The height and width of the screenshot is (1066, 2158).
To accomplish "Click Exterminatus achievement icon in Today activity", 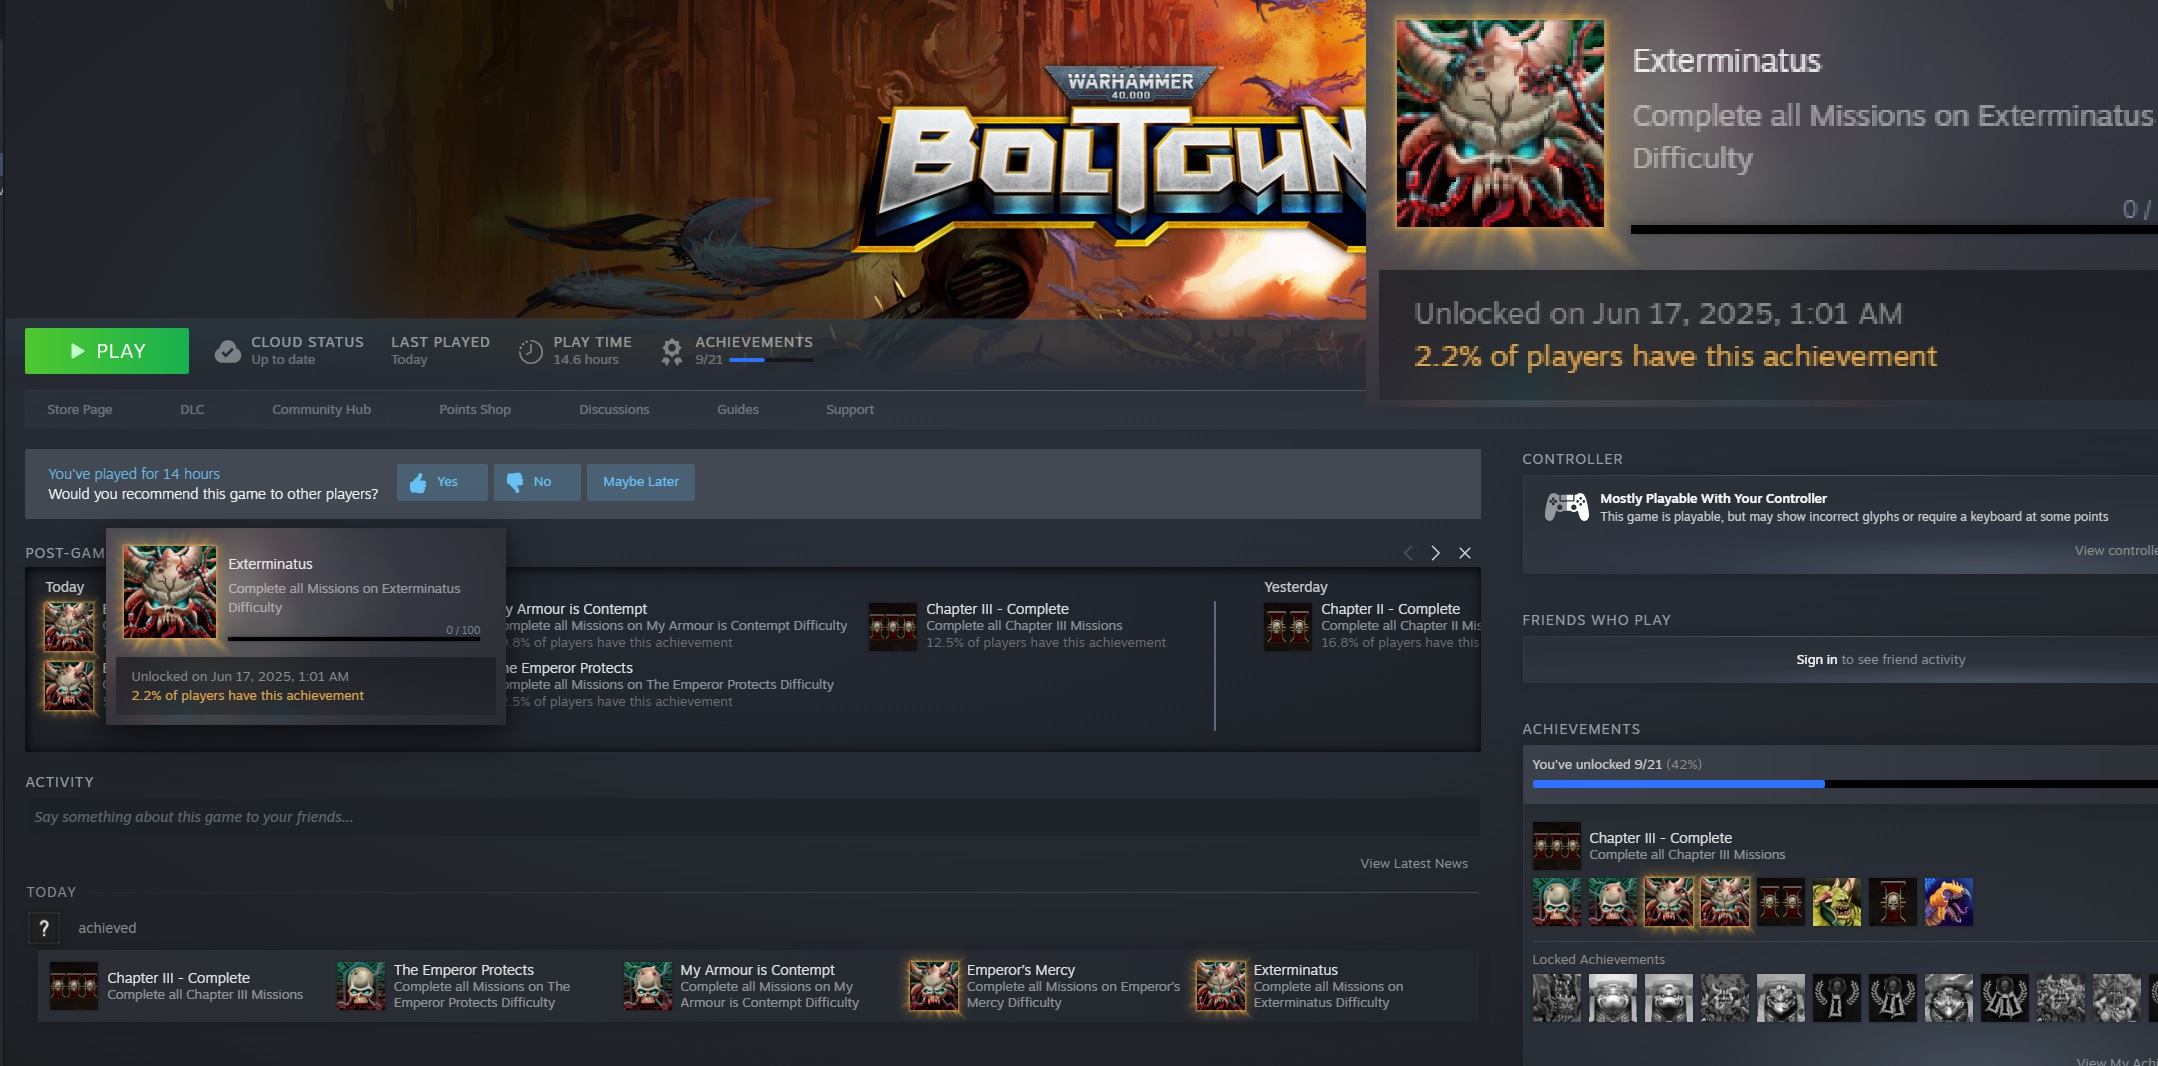I will (x=1221, y=986).
